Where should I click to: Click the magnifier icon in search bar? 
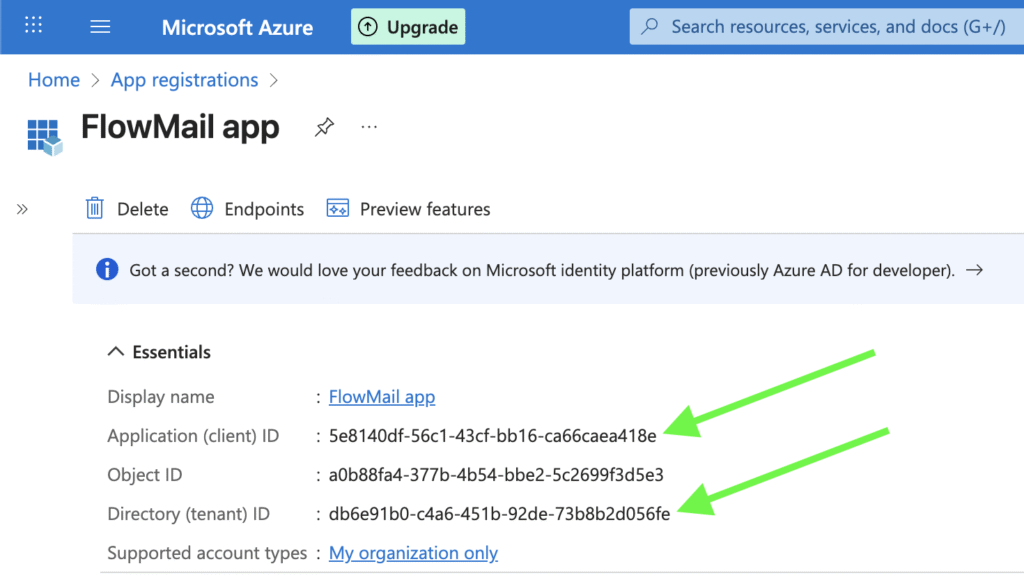click(650, 26)
